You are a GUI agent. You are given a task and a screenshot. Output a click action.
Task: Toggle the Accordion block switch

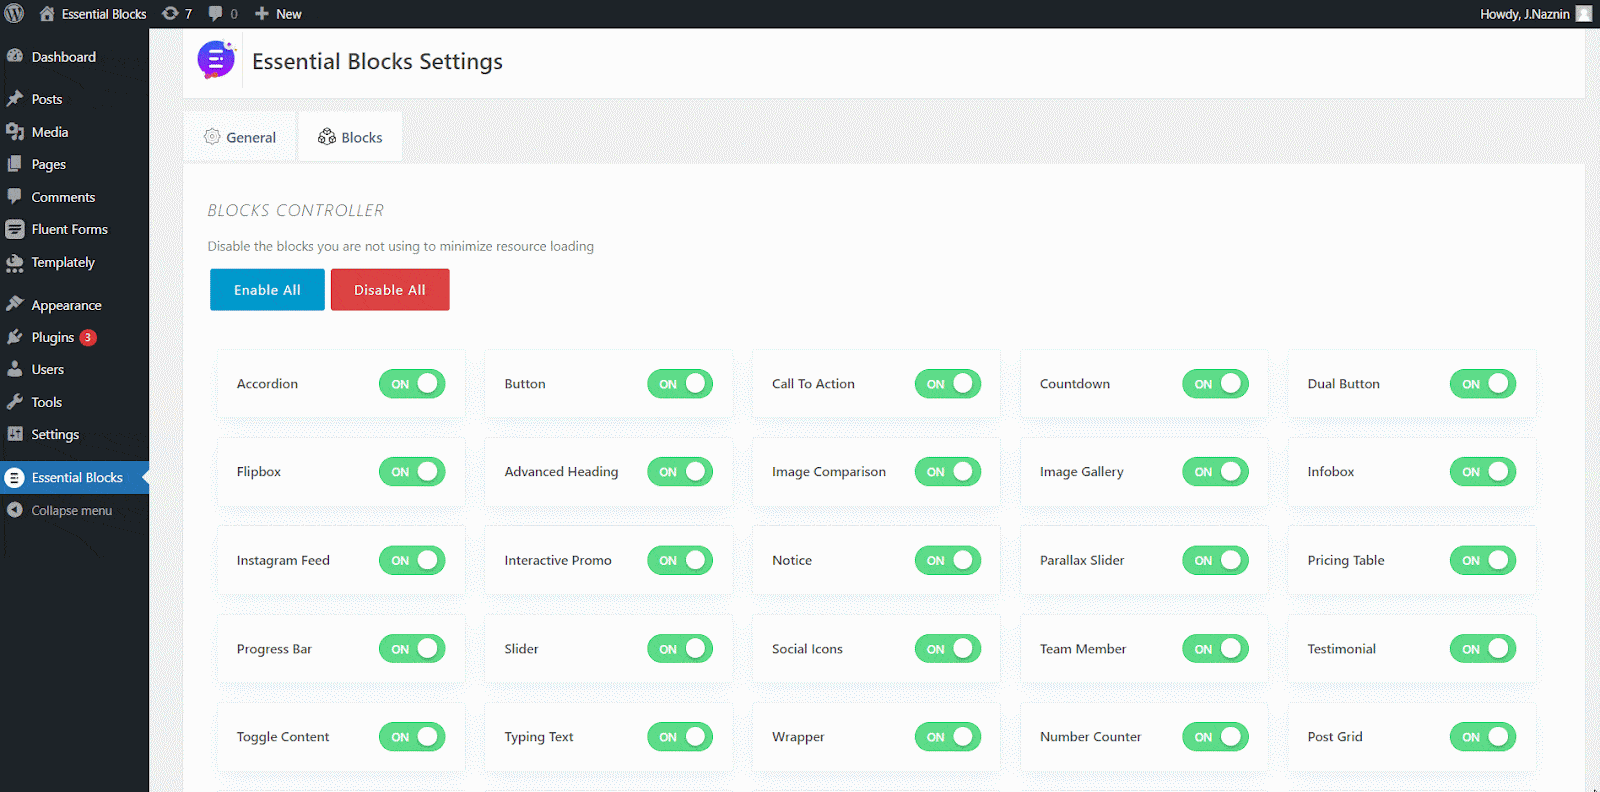pos(412,384)
